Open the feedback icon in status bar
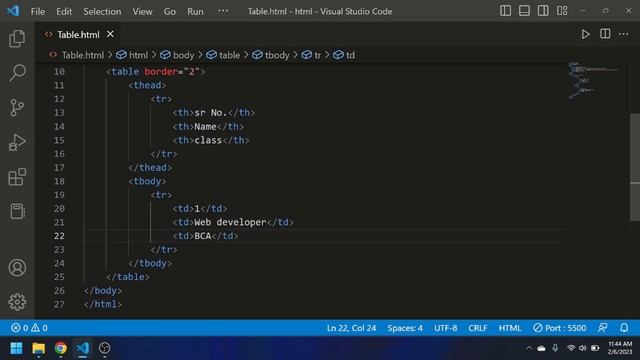 point(602,328)
